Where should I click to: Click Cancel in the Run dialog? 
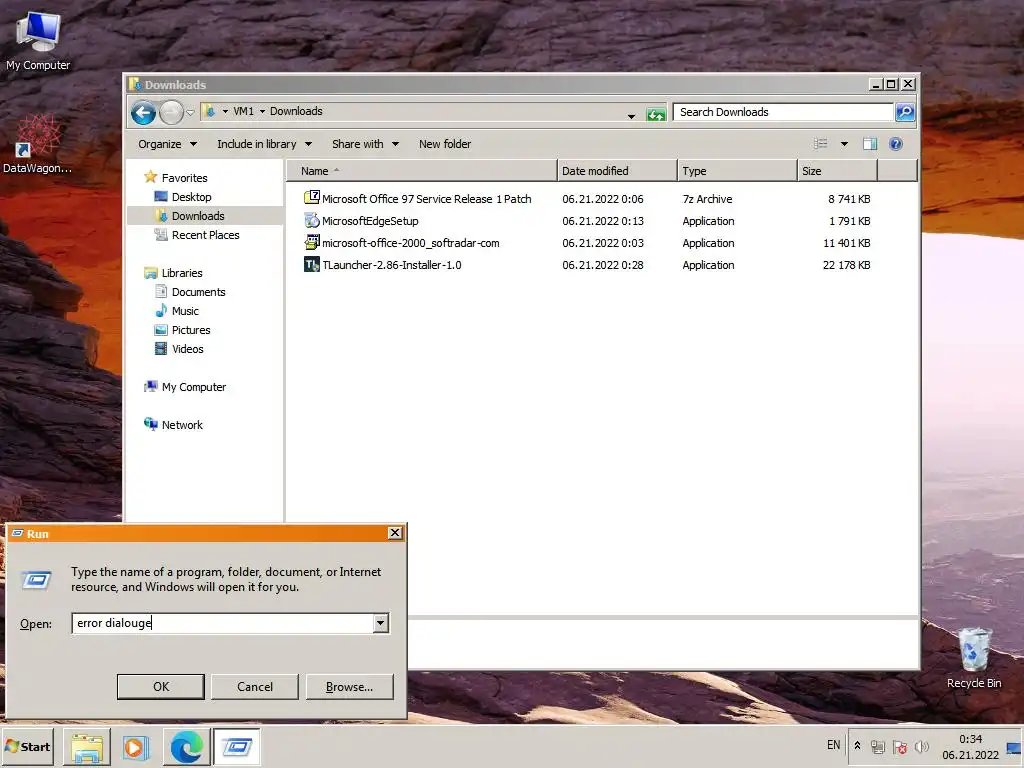click(255, 686)
